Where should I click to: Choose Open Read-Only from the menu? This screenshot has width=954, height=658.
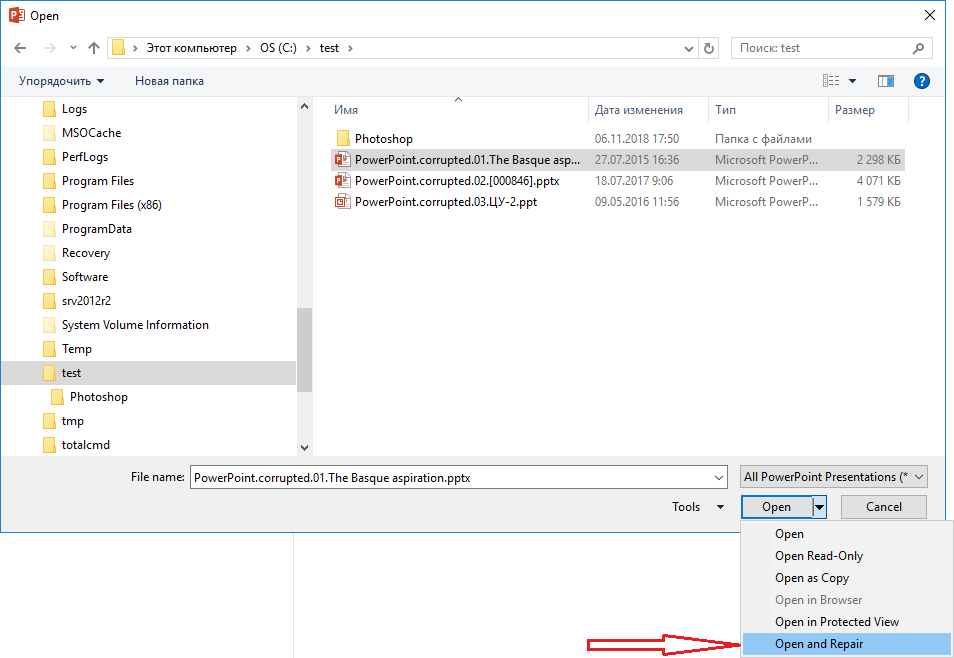tap(818, 556)
